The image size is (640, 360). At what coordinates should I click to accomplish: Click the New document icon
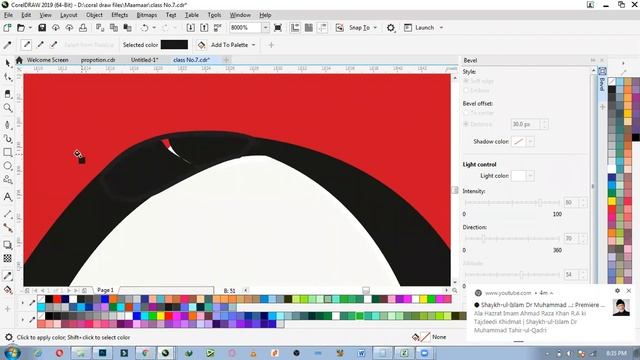tap(7, 28)
